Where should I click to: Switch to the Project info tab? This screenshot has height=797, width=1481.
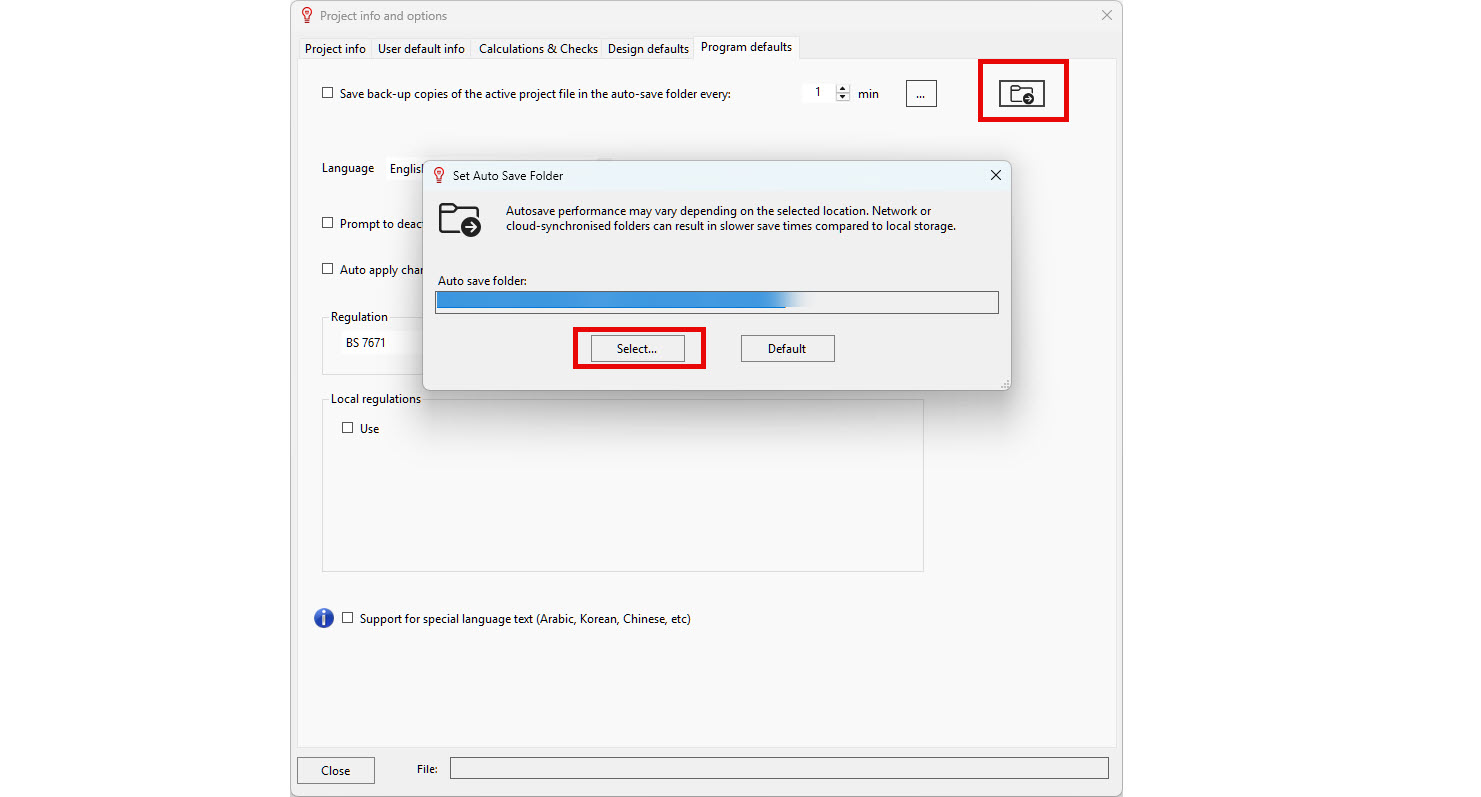tap(335, 49)
